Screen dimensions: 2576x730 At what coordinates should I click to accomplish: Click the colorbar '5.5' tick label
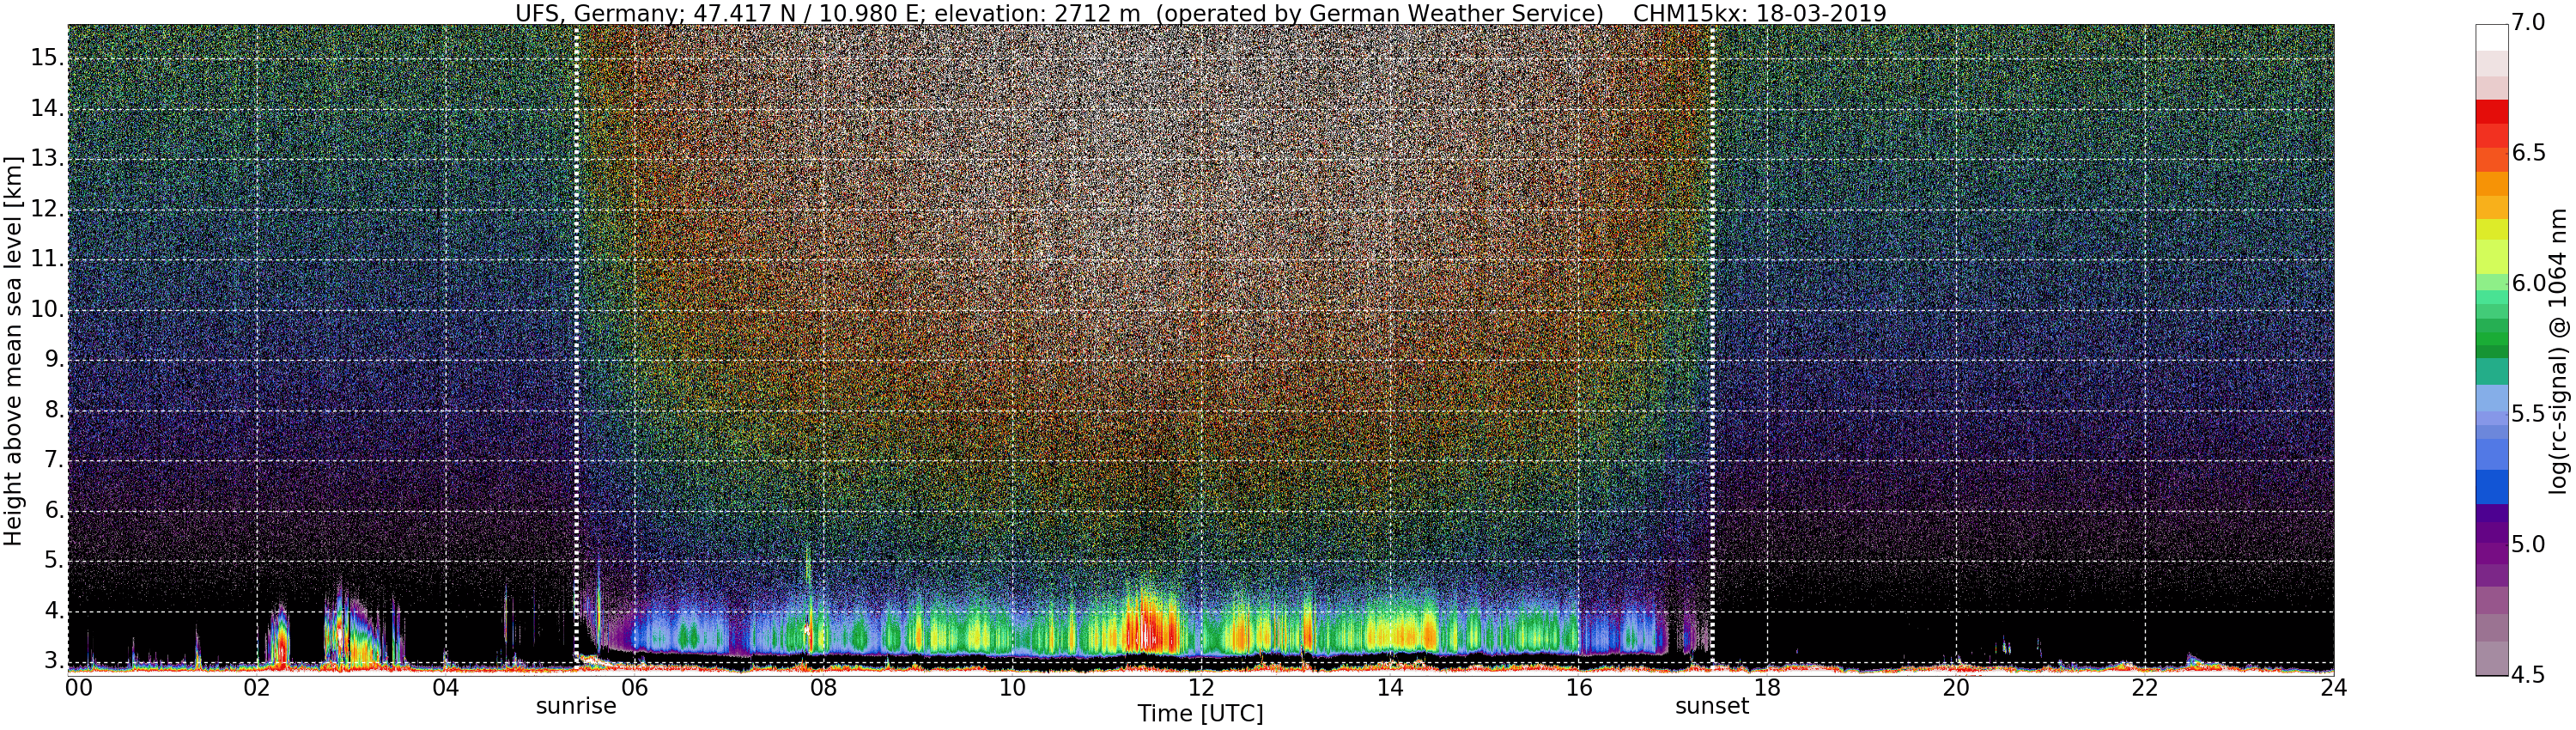[2528, 414]
